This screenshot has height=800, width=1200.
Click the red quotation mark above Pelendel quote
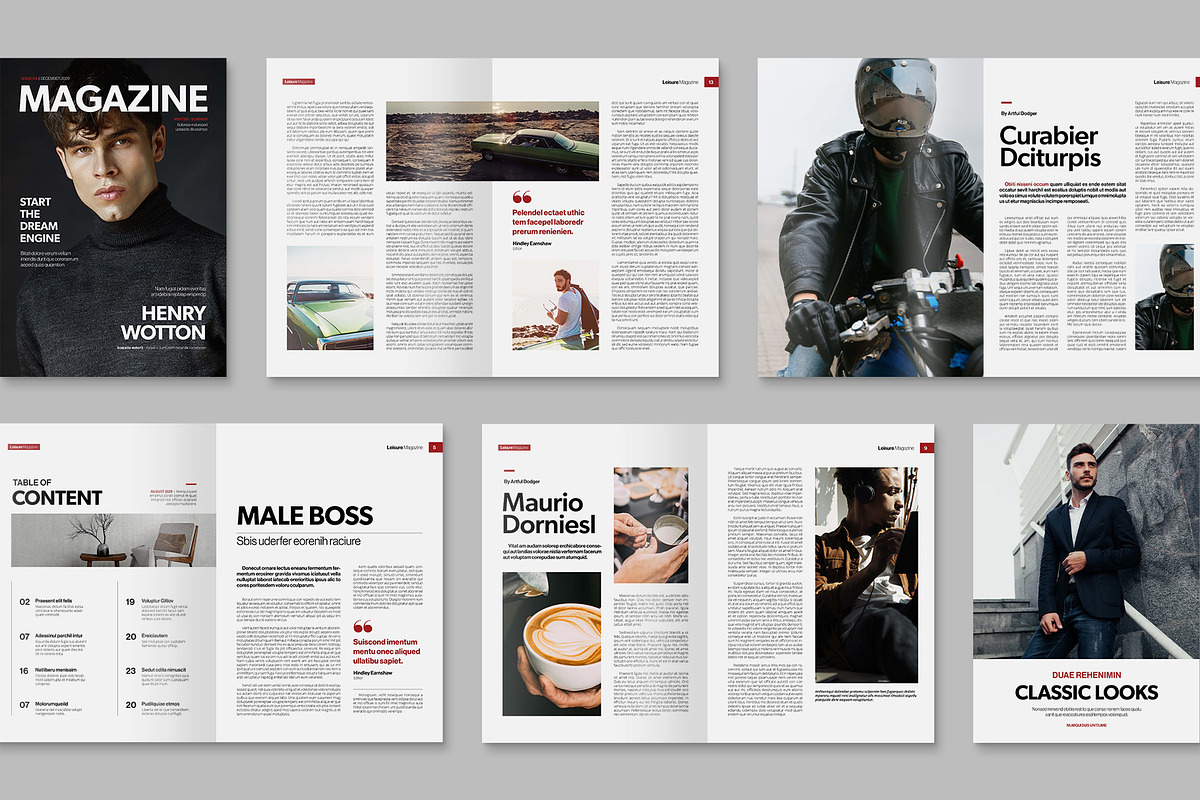[522, 198]
